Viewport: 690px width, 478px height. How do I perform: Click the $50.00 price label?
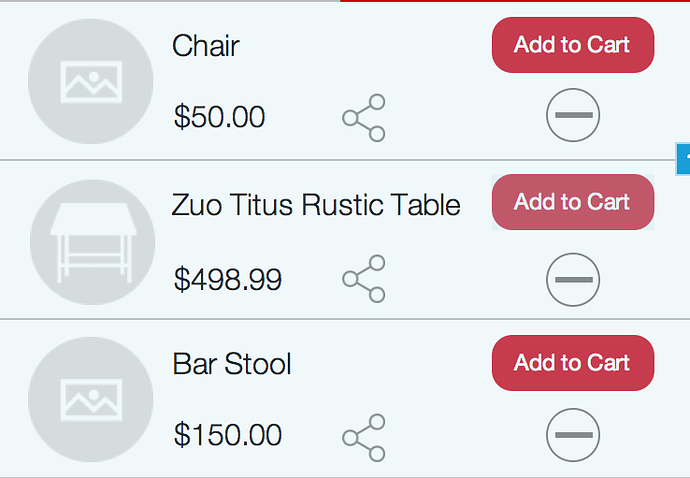coord(219,117)
